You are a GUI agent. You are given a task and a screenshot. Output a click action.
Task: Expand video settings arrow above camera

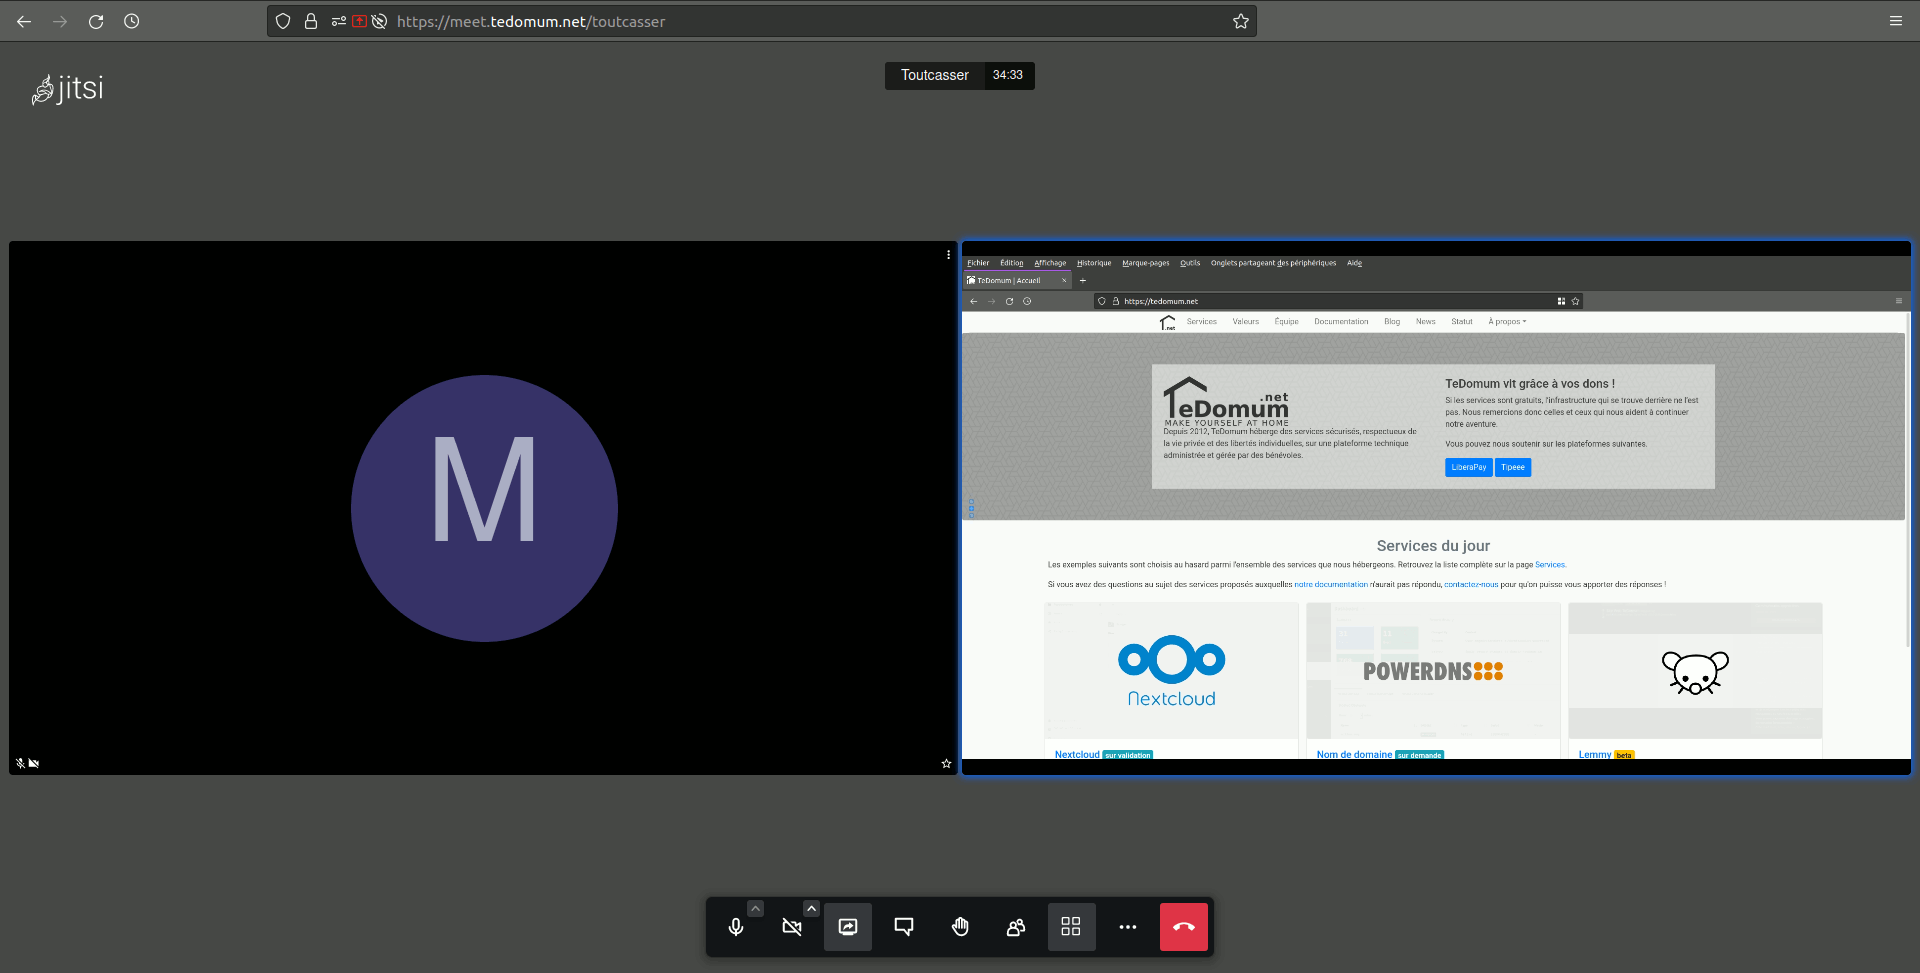(x=812, y=908)
